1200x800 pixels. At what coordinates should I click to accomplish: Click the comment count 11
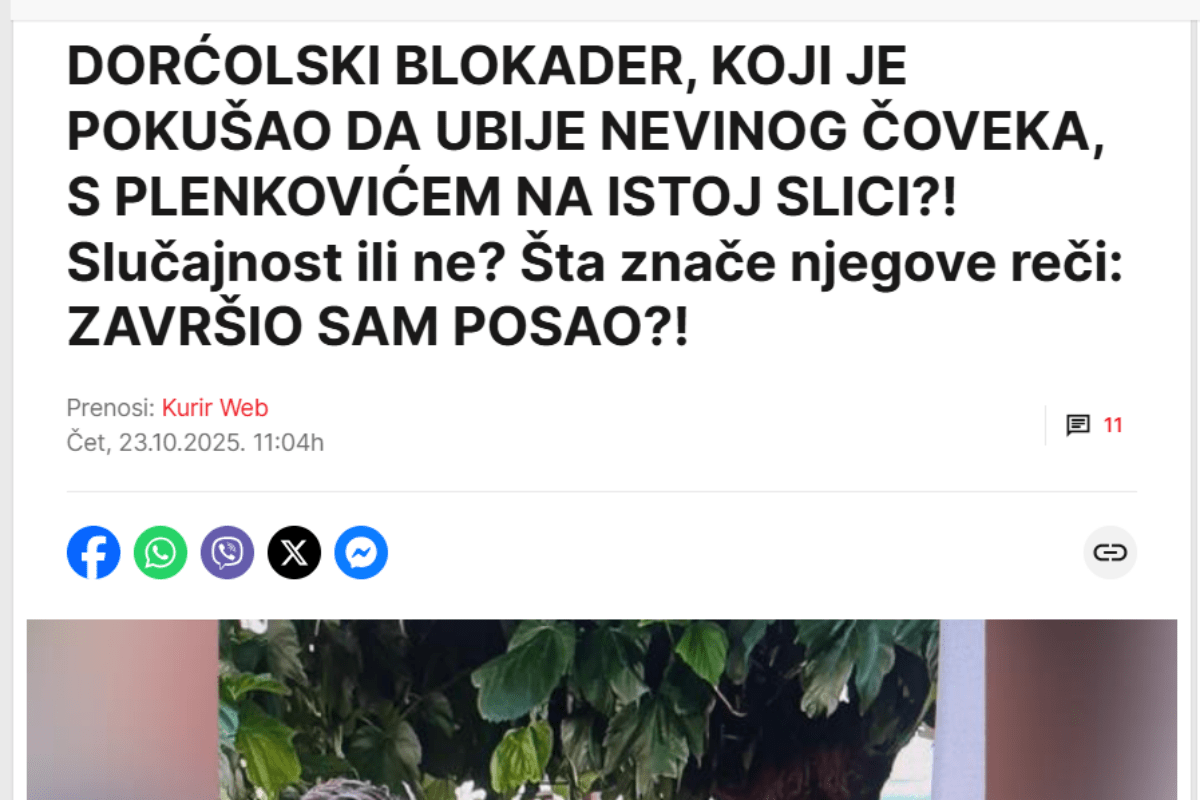1113,425
